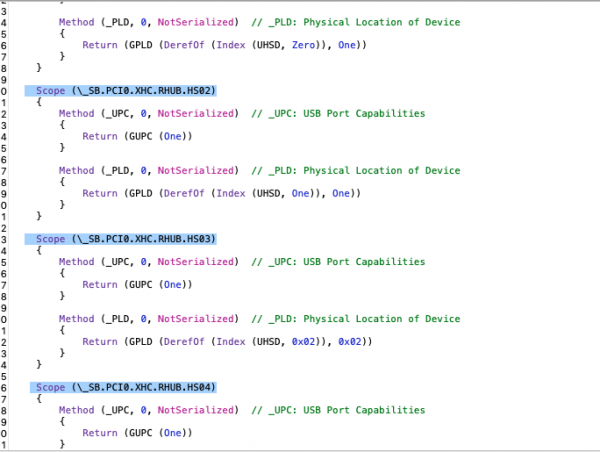Image resolution: width=600 pixels, height=452 pixels.
Task: Click the _UPC Method line under HS04
Action: [242, 410]
